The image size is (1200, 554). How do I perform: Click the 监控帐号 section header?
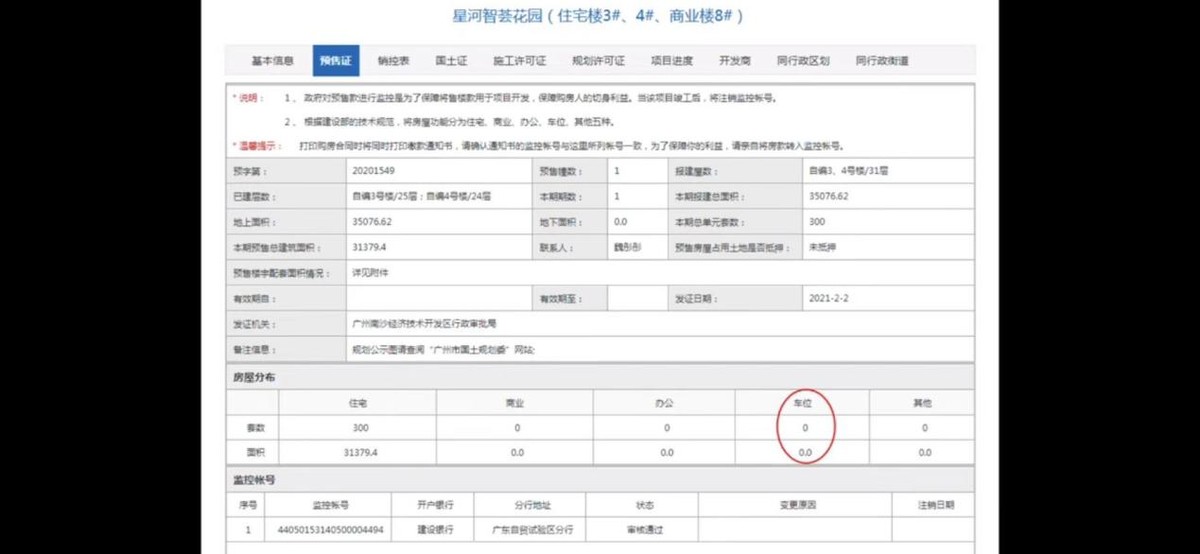[x=253, y=480]
